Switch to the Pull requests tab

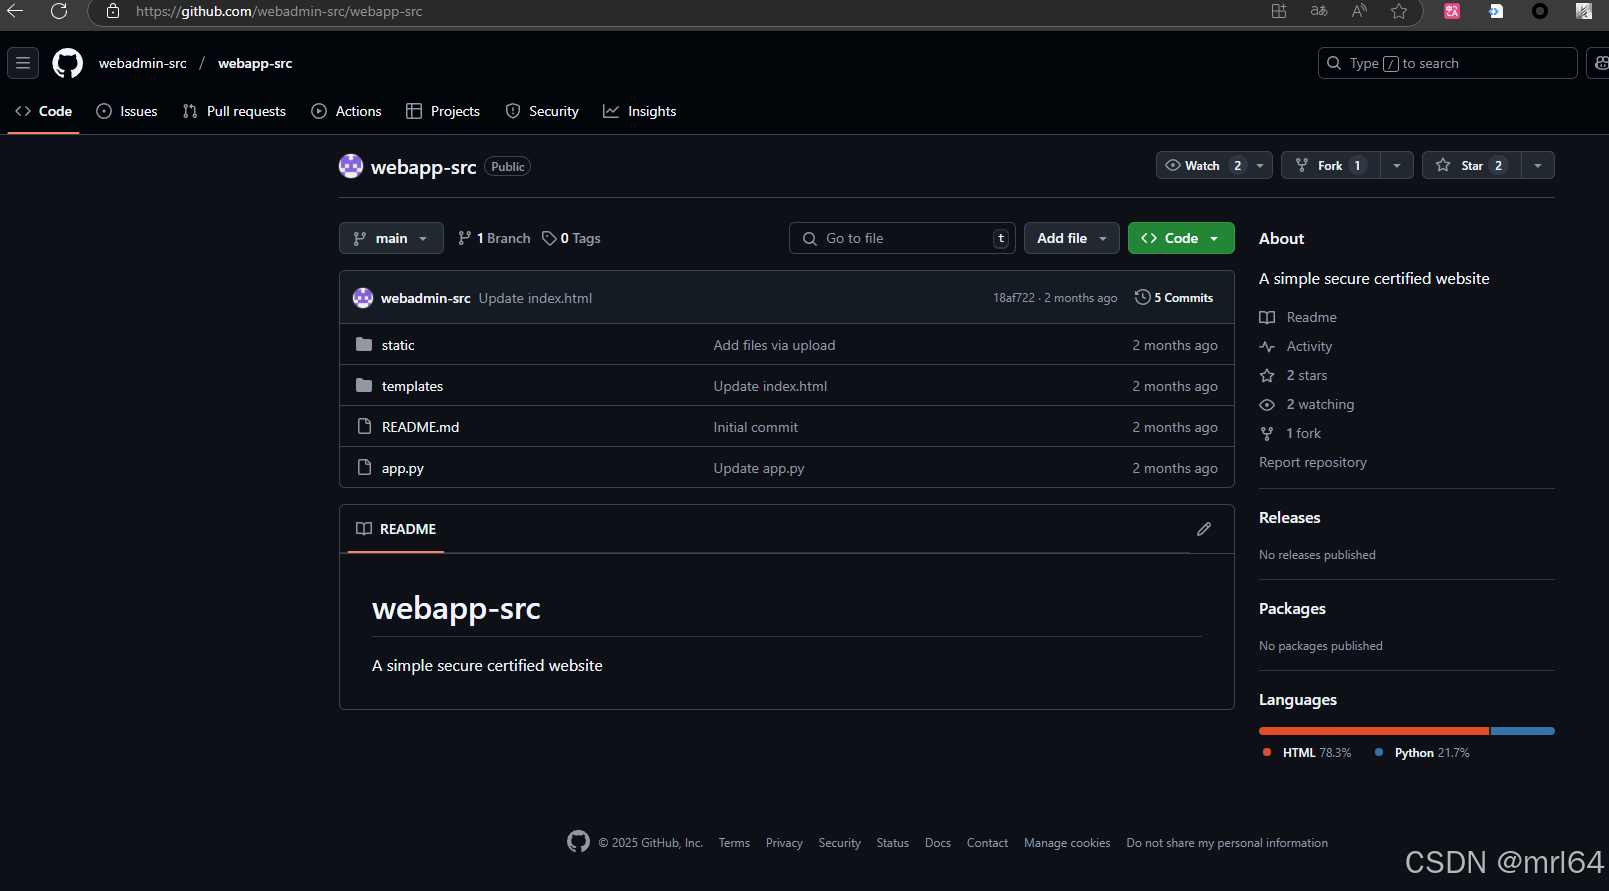pyautogui.click(x=235, y=111)
